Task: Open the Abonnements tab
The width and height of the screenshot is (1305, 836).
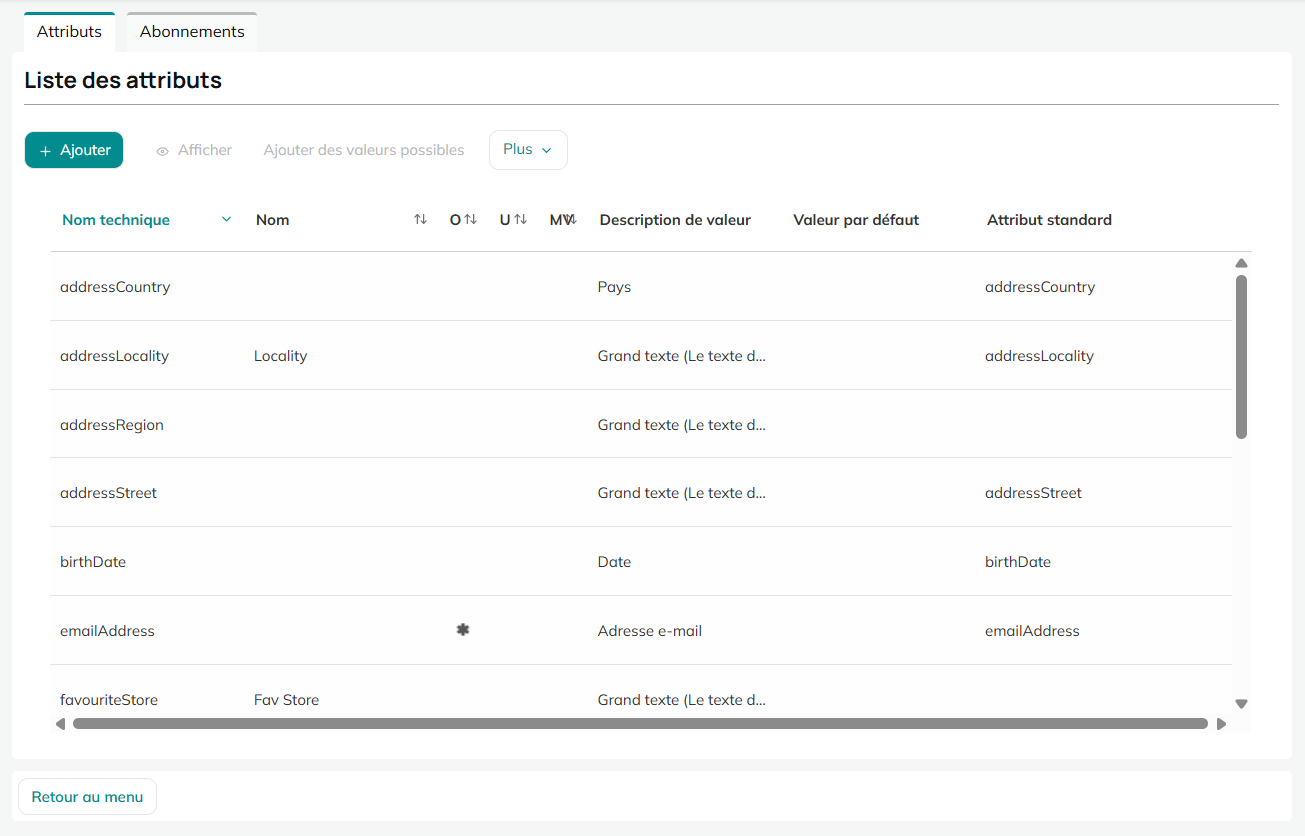Action: click(x=192, y=32)
